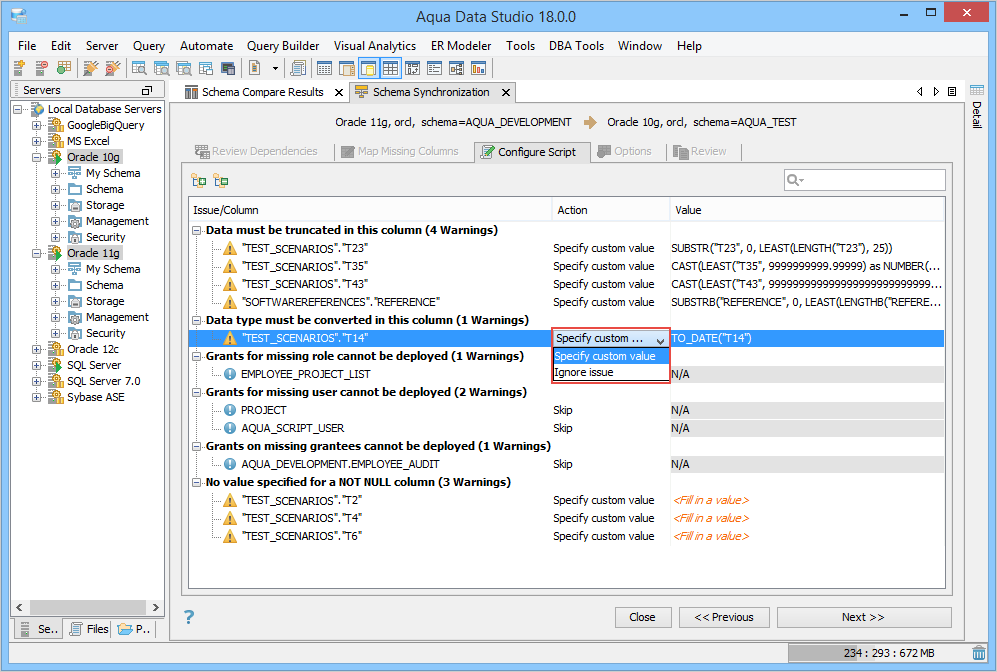
Task: Click the document icon in toolbar
Action: tap(254, 67)
